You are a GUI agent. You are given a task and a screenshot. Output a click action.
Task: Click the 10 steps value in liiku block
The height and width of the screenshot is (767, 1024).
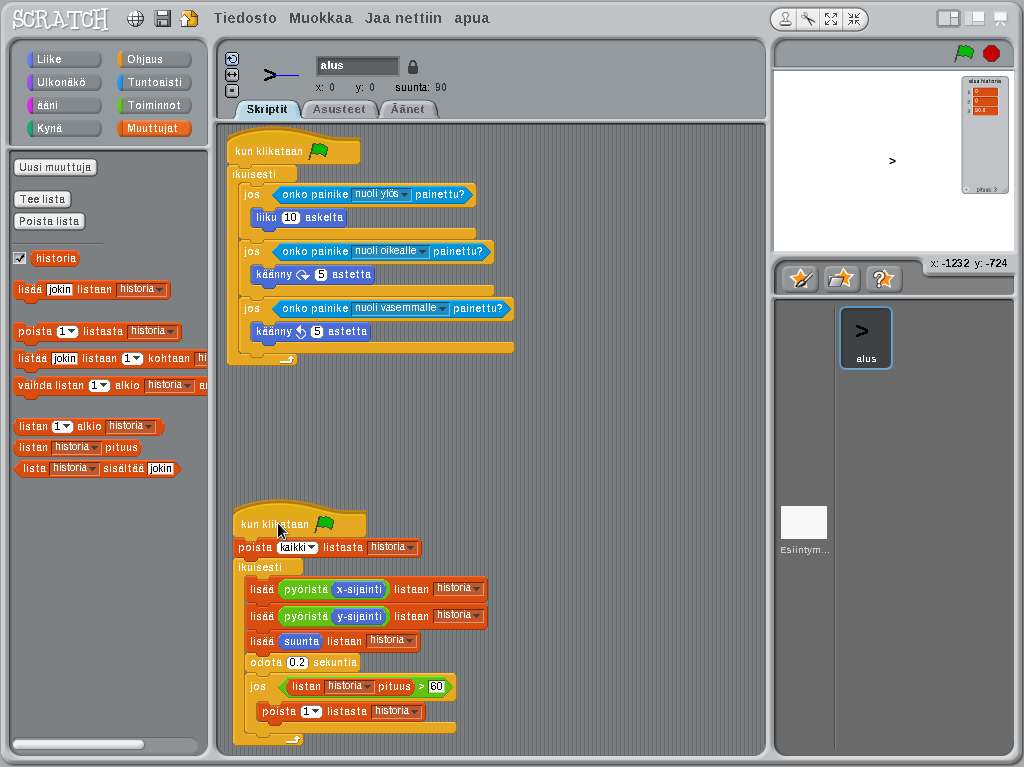tap(291, 218)
